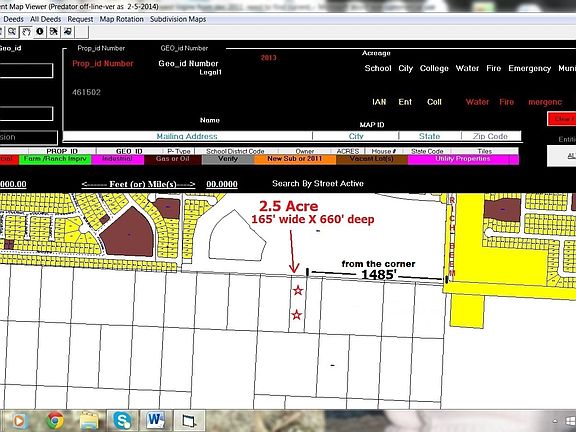Select the Gas or Oil swatch
Viewport: 576px width, 432px height.
click(172, 159)
